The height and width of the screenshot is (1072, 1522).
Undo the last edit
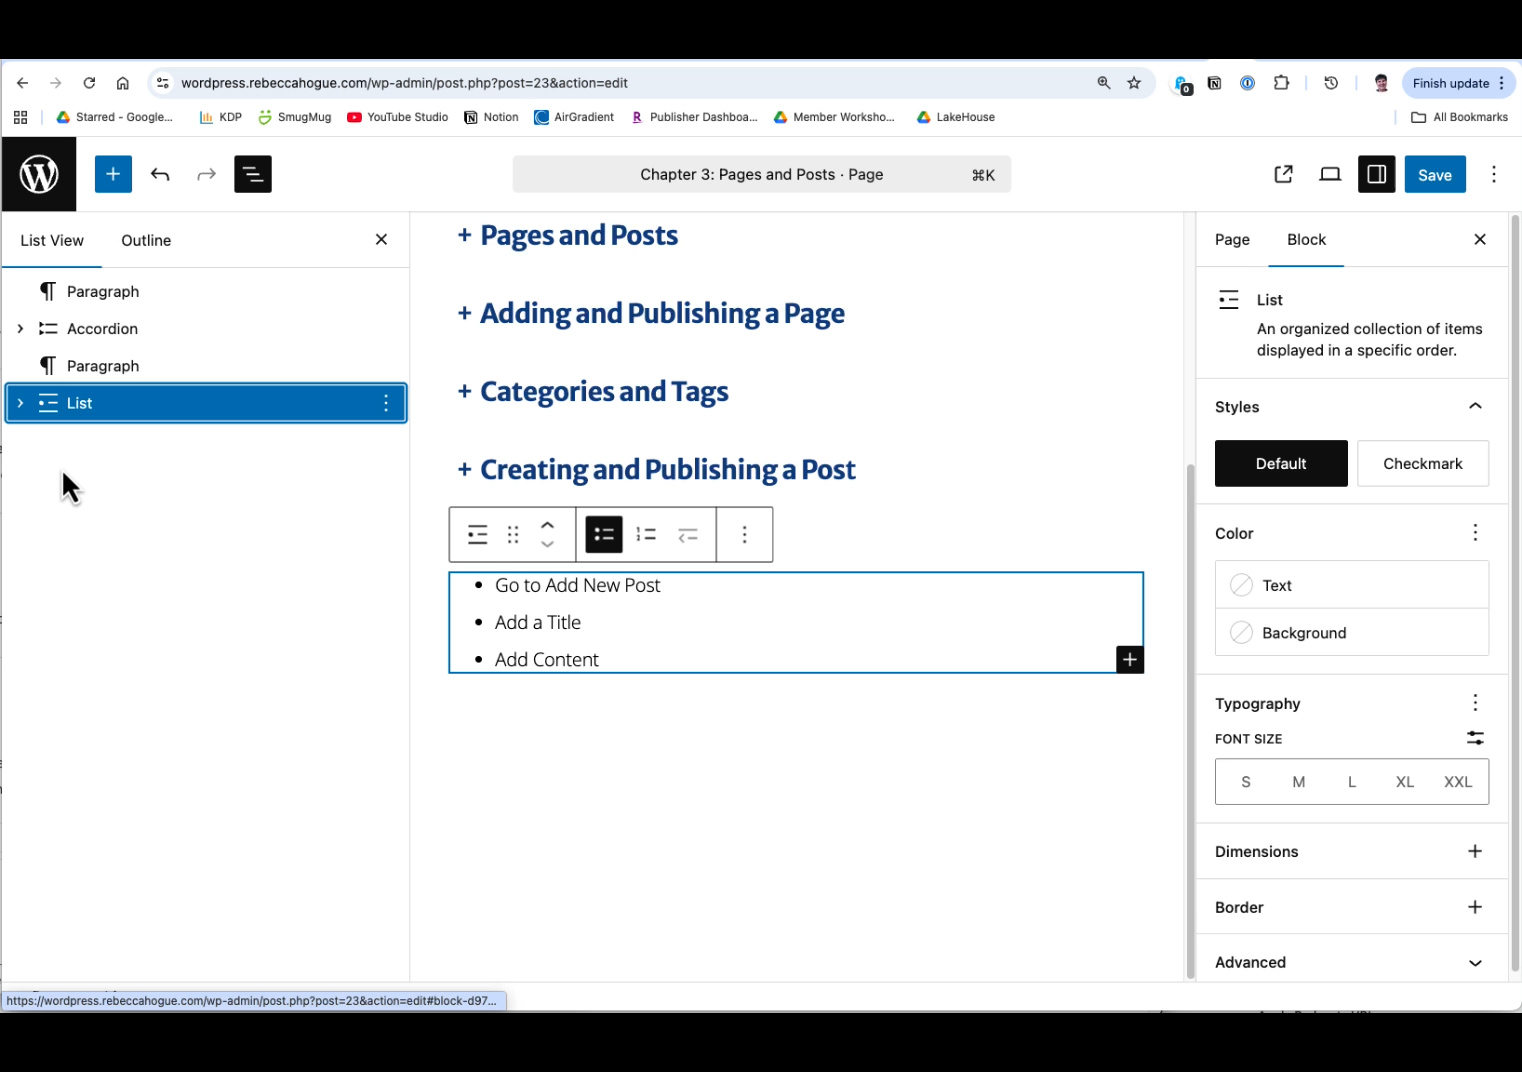pyautogui.click(x=160, y=174)
